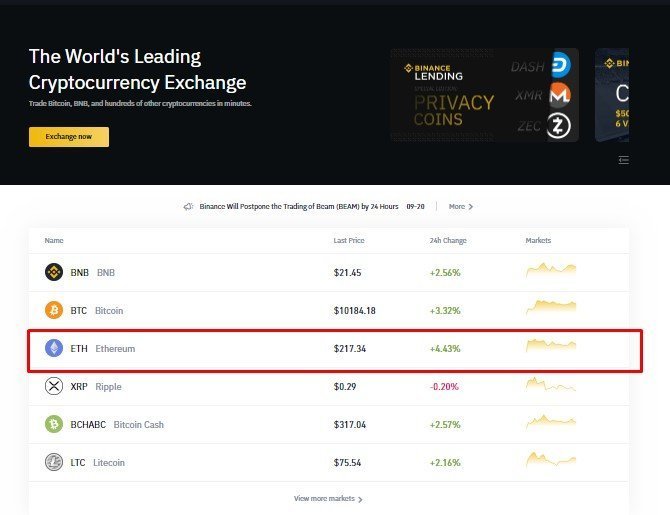Sort by the Last Price column header
The image size is (670, 515).
(349, 240)
